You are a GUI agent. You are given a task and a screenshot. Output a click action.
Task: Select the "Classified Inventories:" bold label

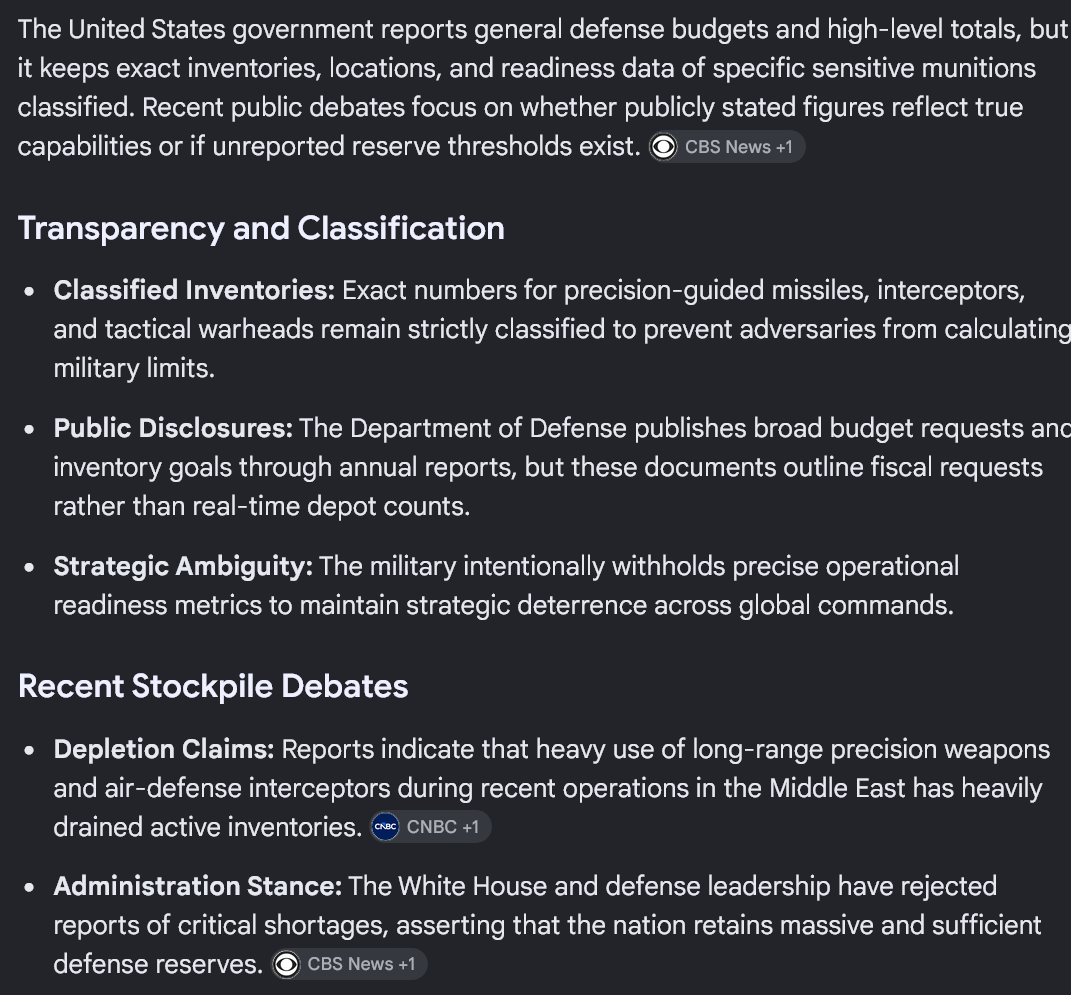[194, 290]
